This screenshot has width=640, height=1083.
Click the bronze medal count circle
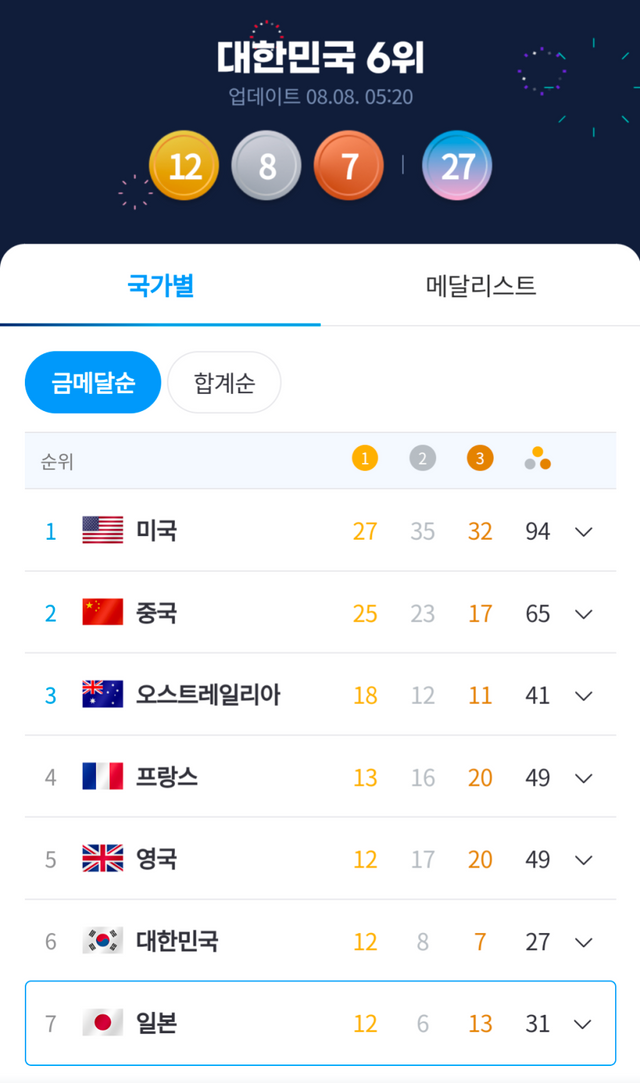point(348,166)
